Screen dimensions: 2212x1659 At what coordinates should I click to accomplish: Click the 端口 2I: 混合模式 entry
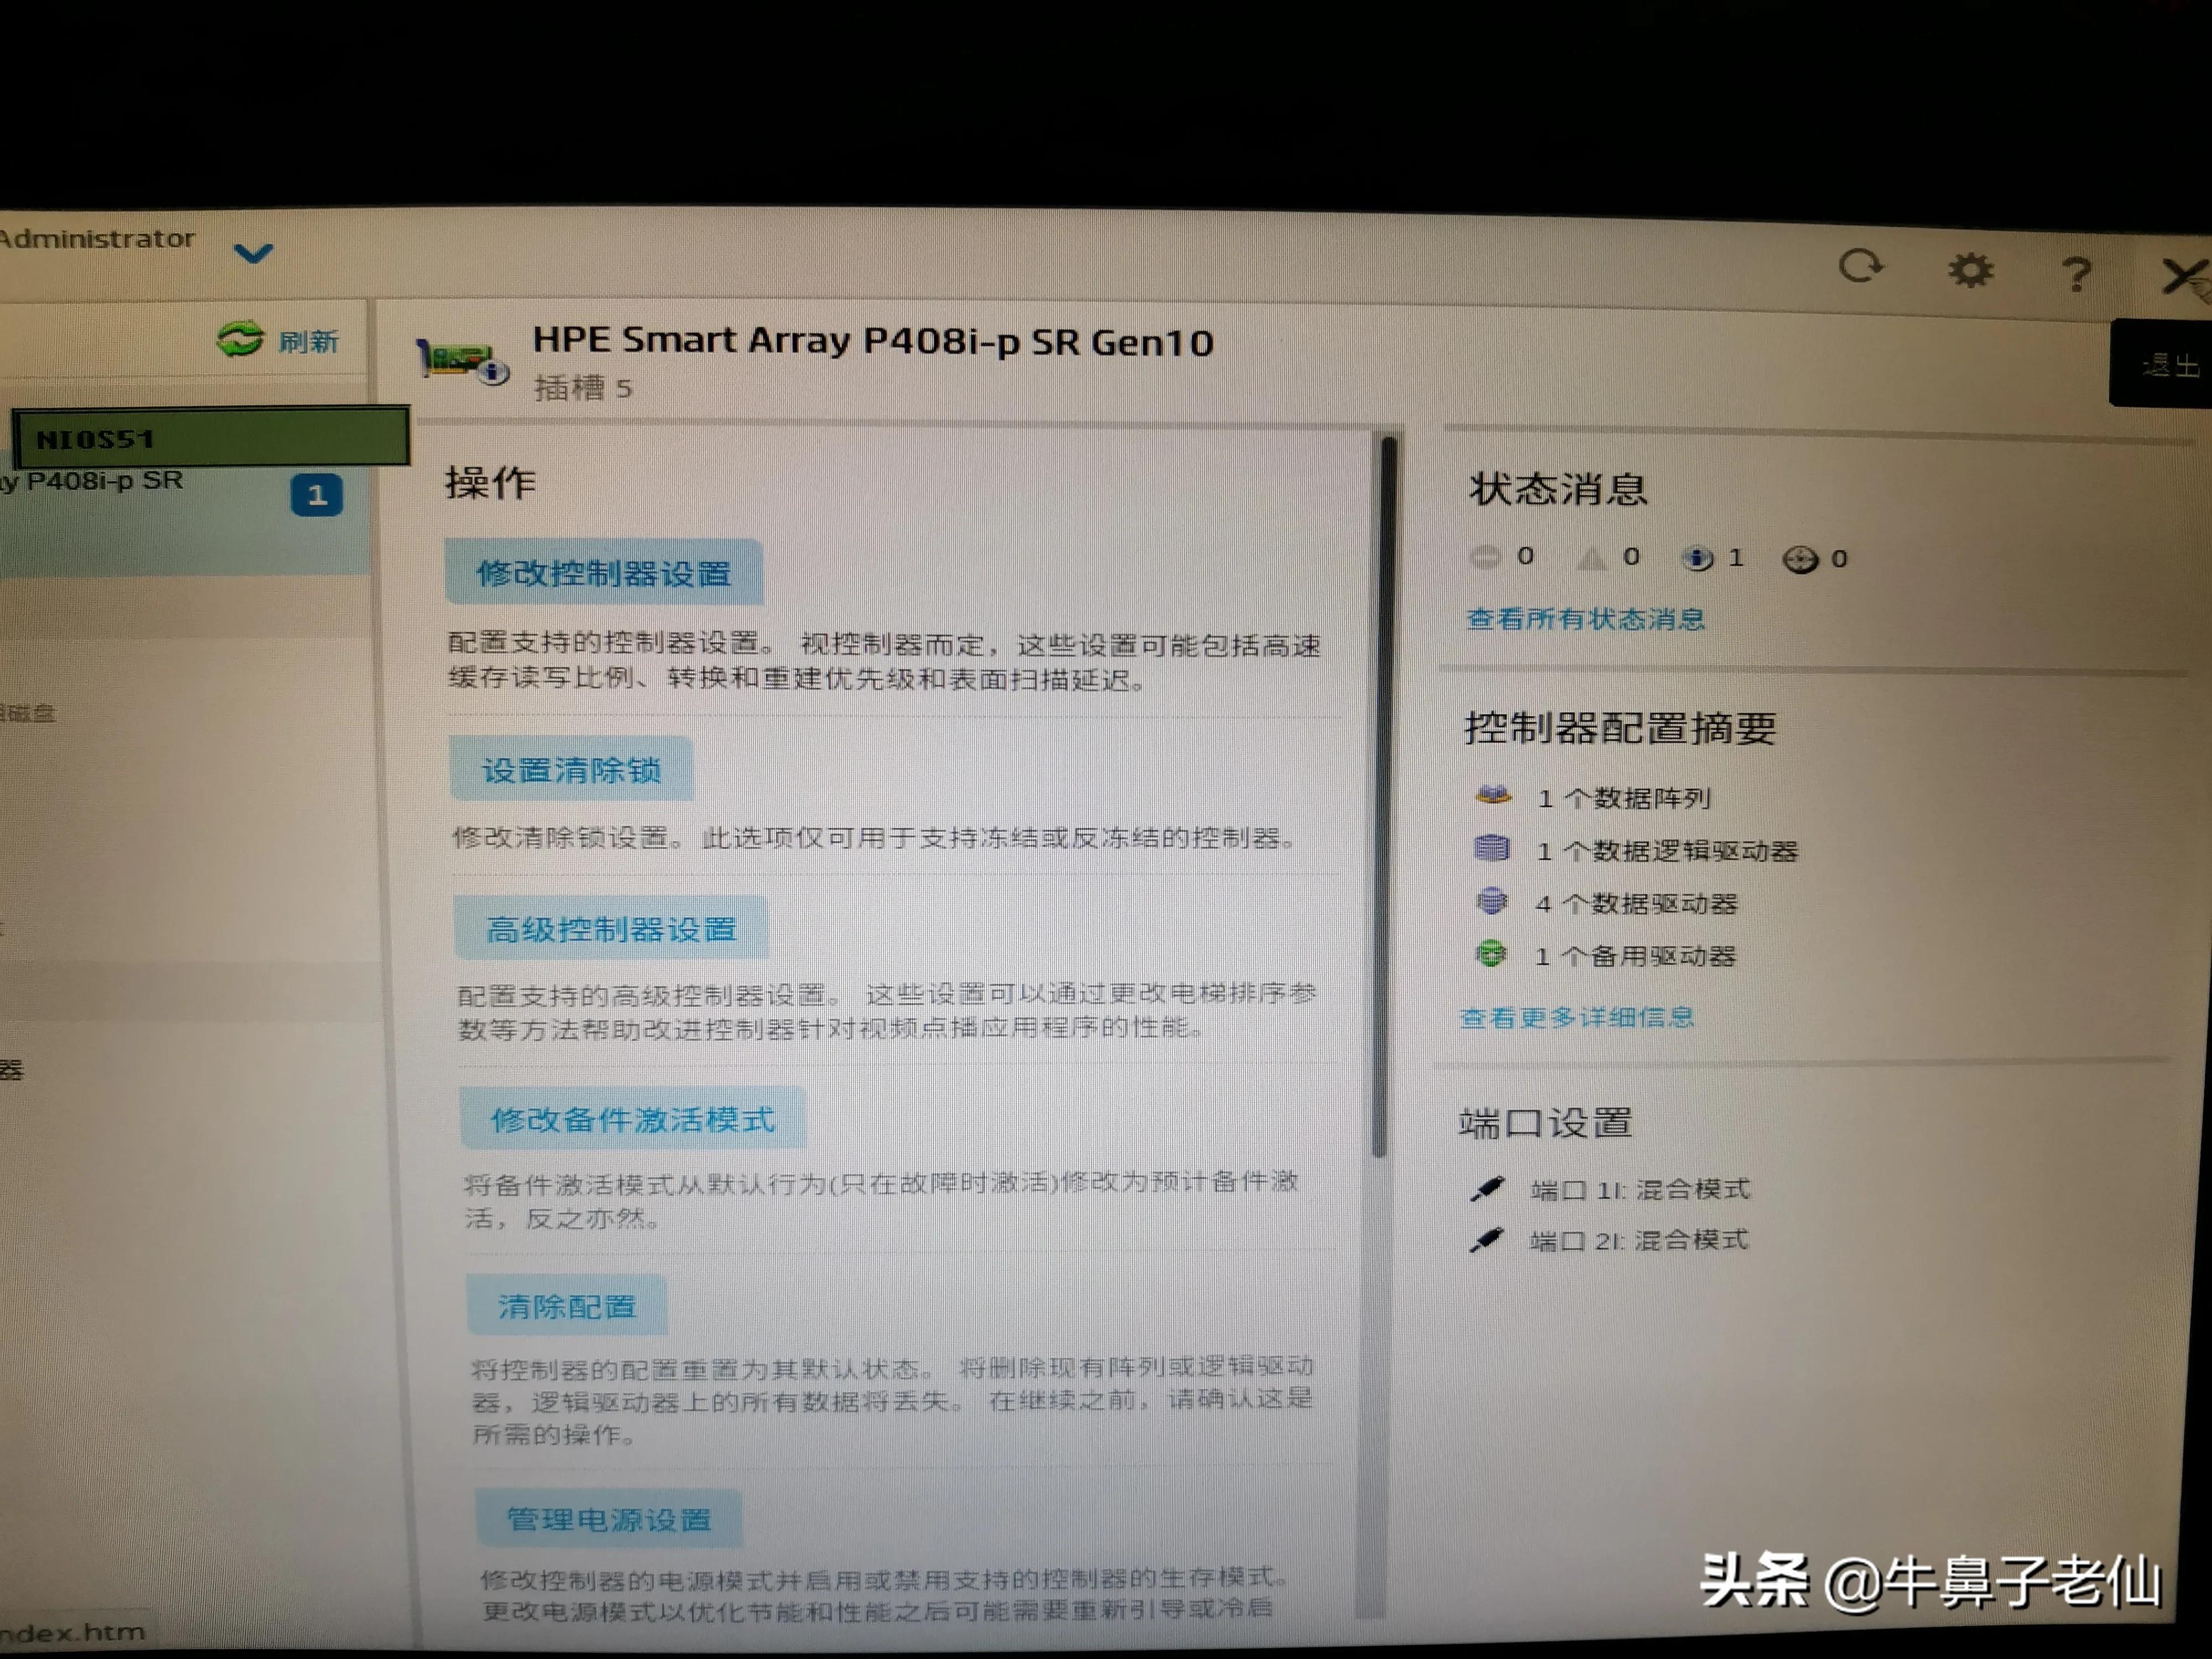1639,1240
